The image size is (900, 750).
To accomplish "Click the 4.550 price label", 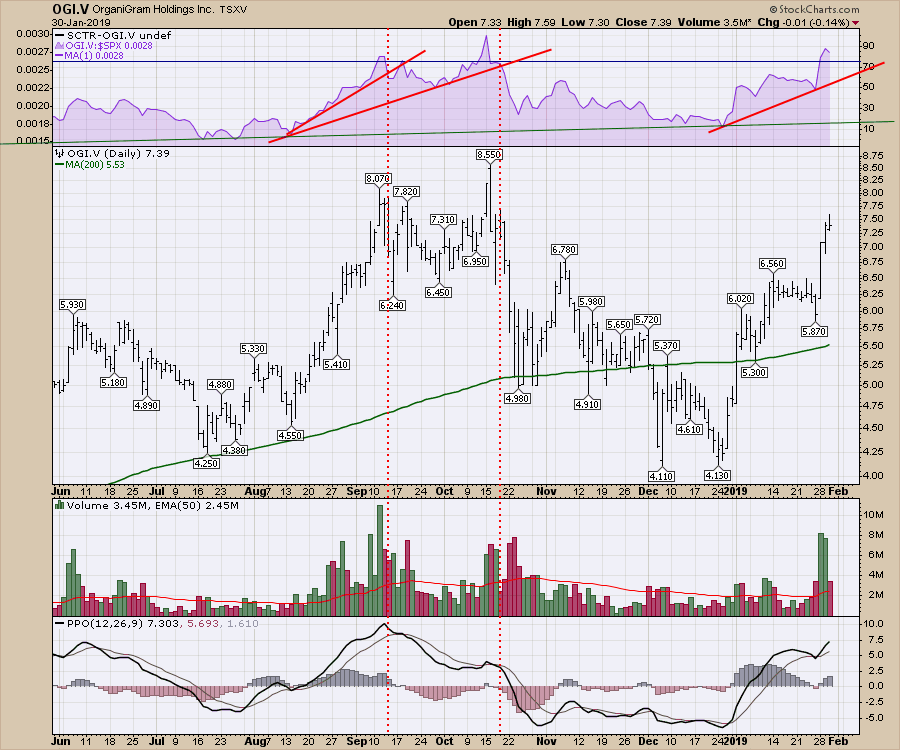I will coord(291,436).
